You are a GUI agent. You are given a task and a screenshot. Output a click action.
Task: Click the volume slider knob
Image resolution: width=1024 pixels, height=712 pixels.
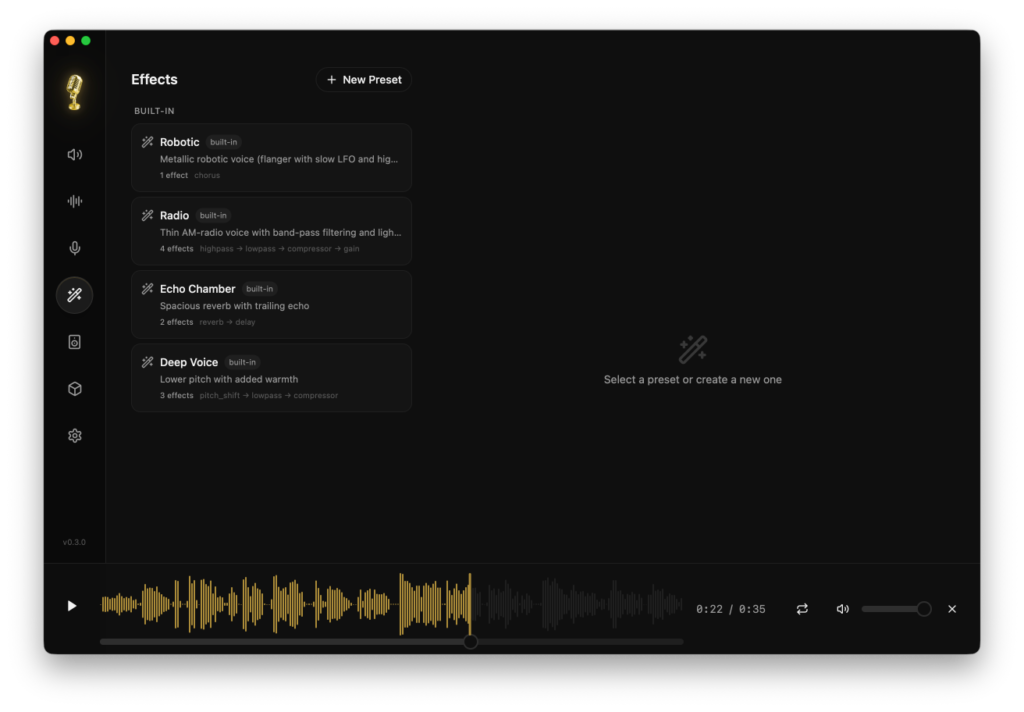coord(923,609)
